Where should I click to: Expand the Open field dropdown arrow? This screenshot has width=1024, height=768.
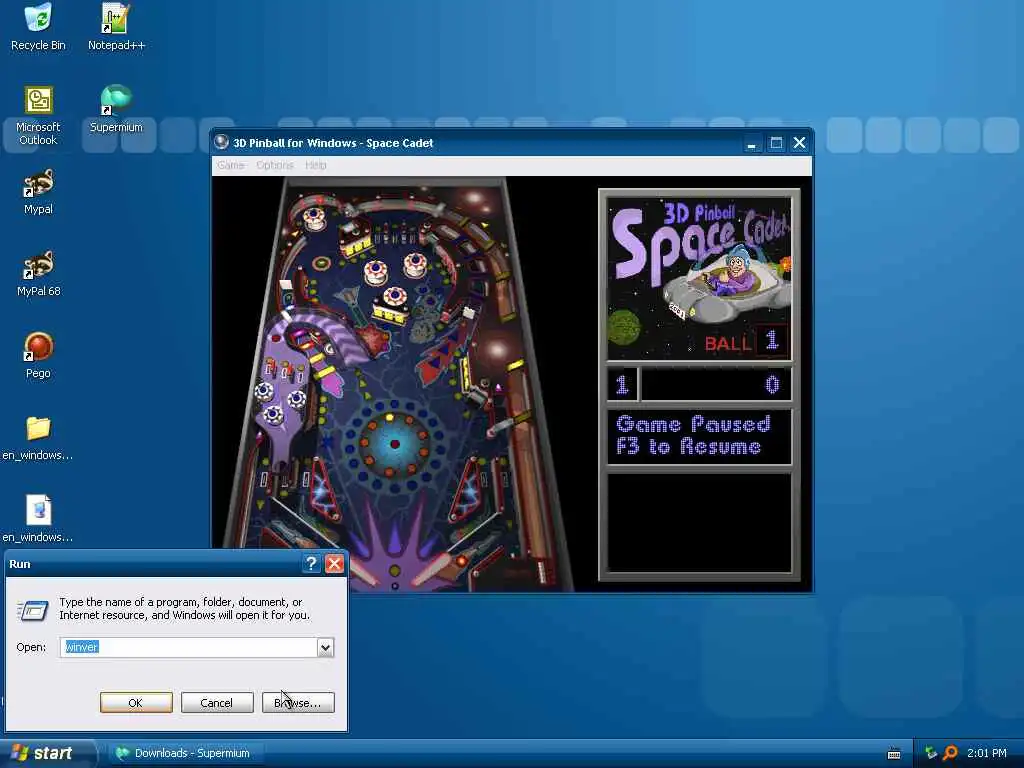[325, 647]
